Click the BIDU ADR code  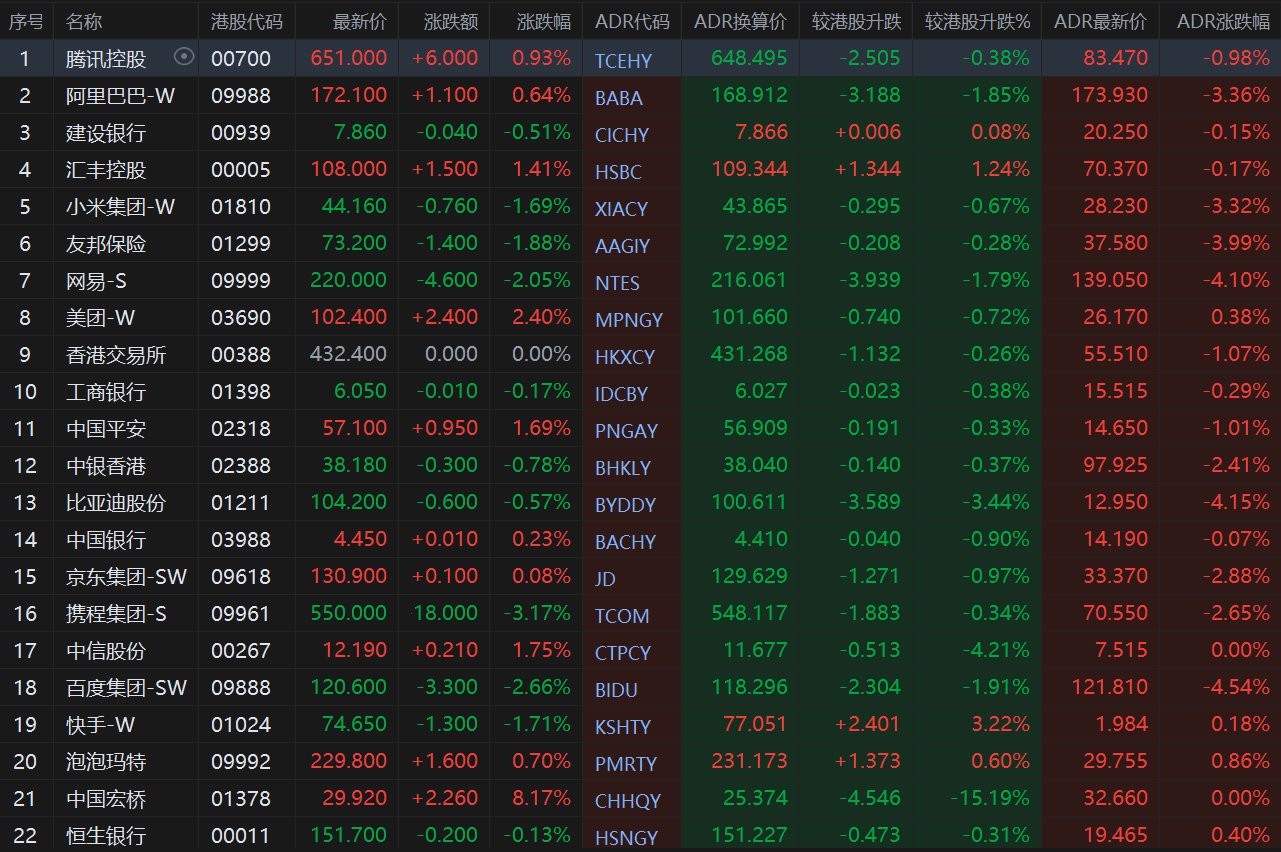616,690
